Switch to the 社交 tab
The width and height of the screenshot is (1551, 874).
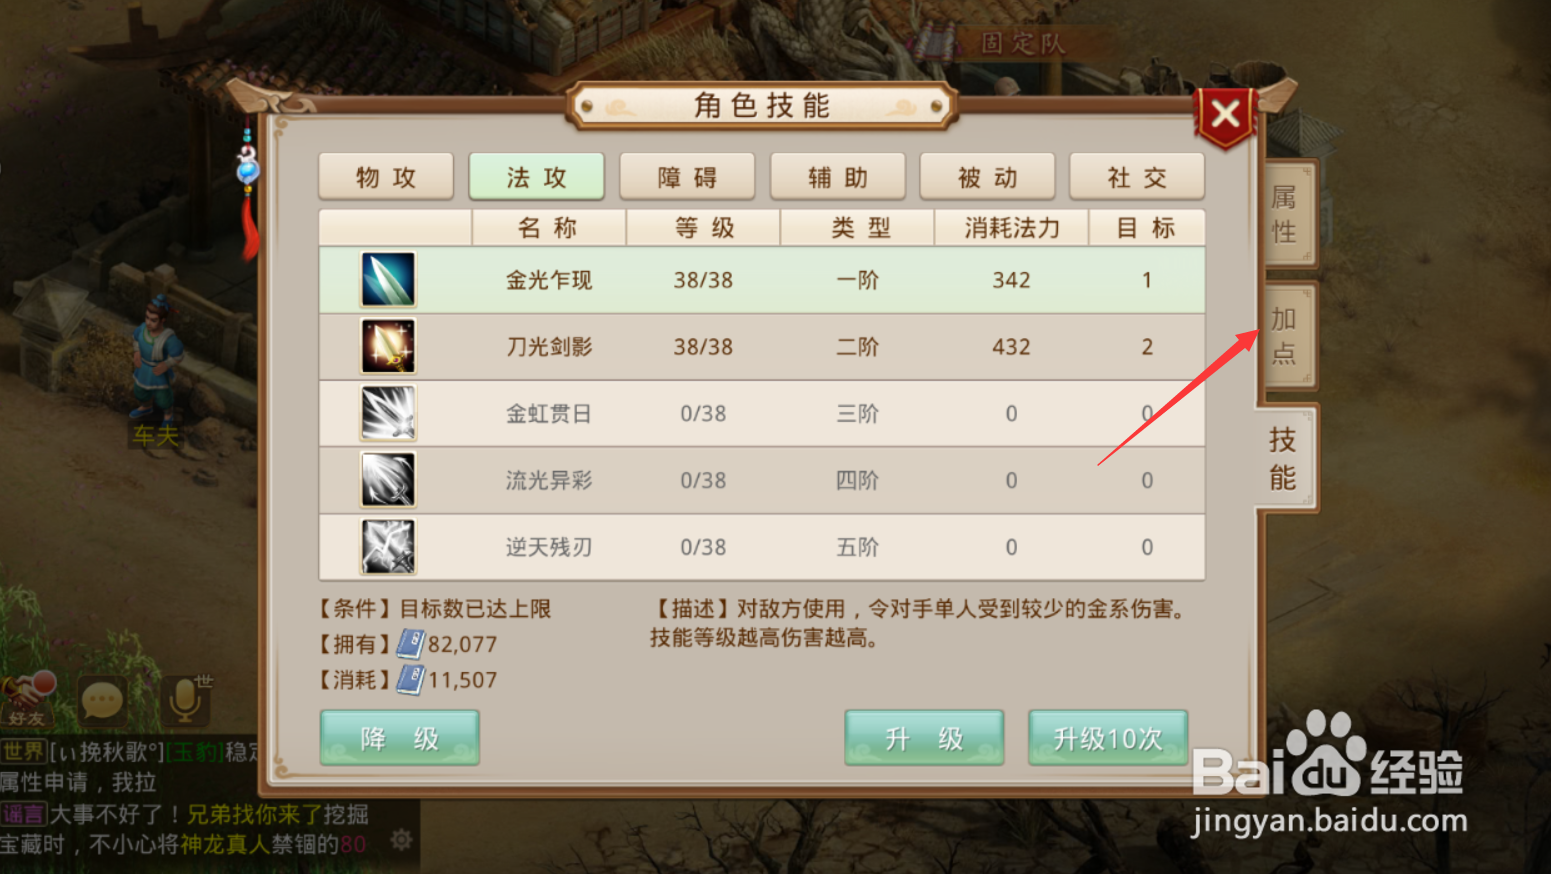(1137, 177)
